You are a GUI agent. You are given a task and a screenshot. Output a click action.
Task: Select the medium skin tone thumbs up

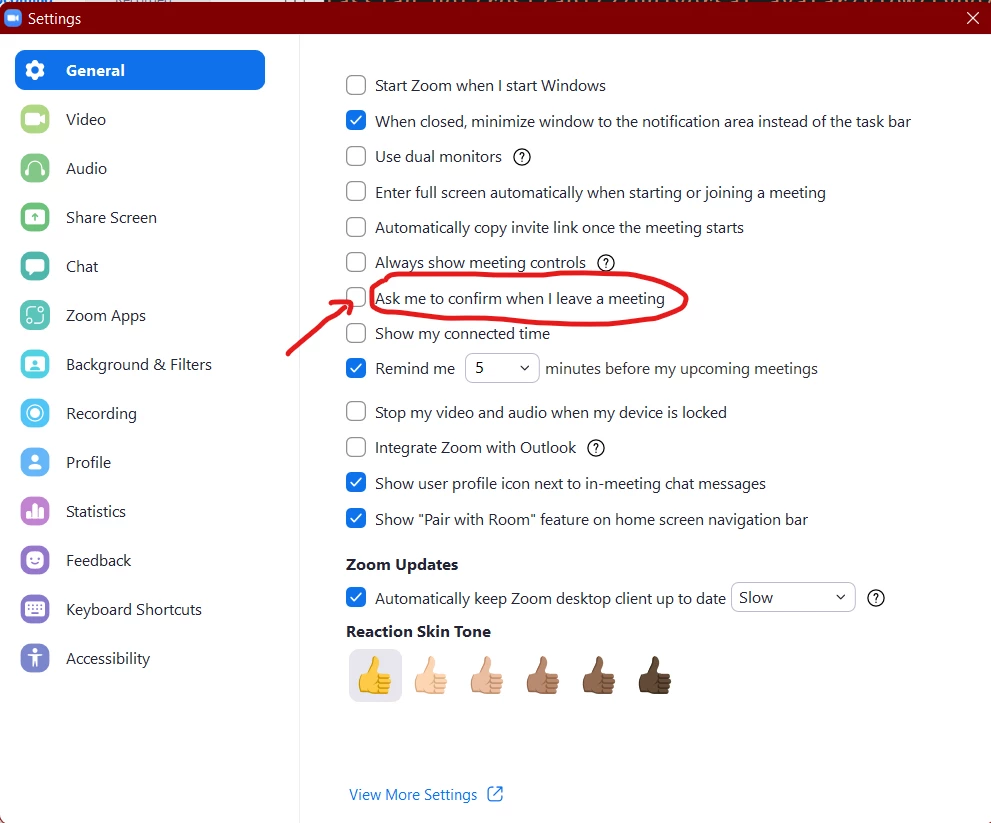pos(543,675)
